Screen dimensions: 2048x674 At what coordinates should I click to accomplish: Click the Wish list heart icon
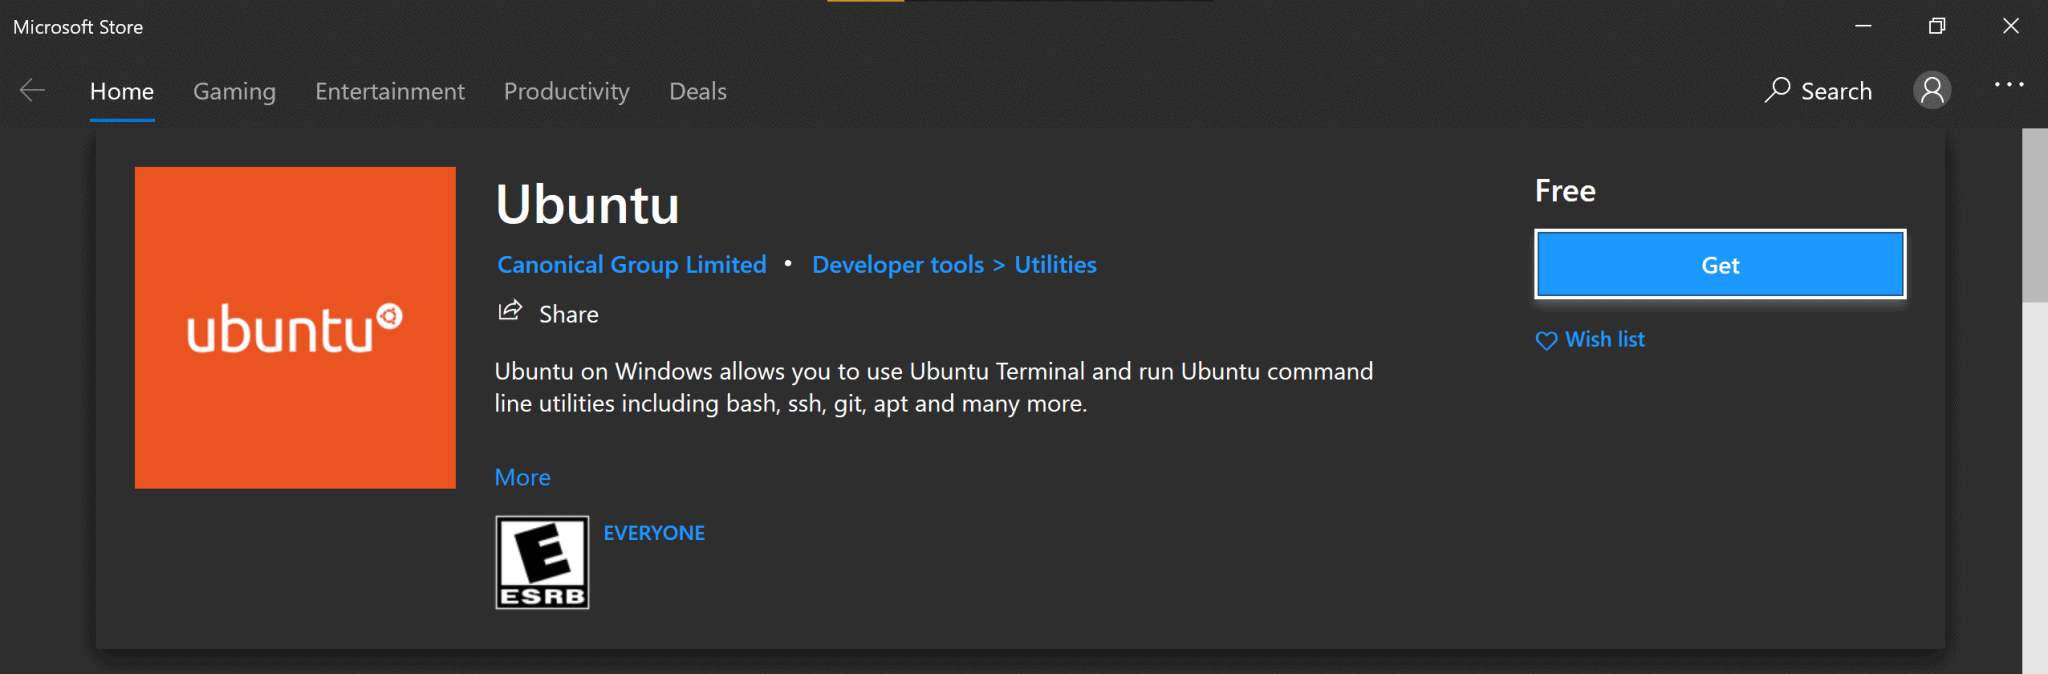pyautogui.click(x=1546, y=341)
